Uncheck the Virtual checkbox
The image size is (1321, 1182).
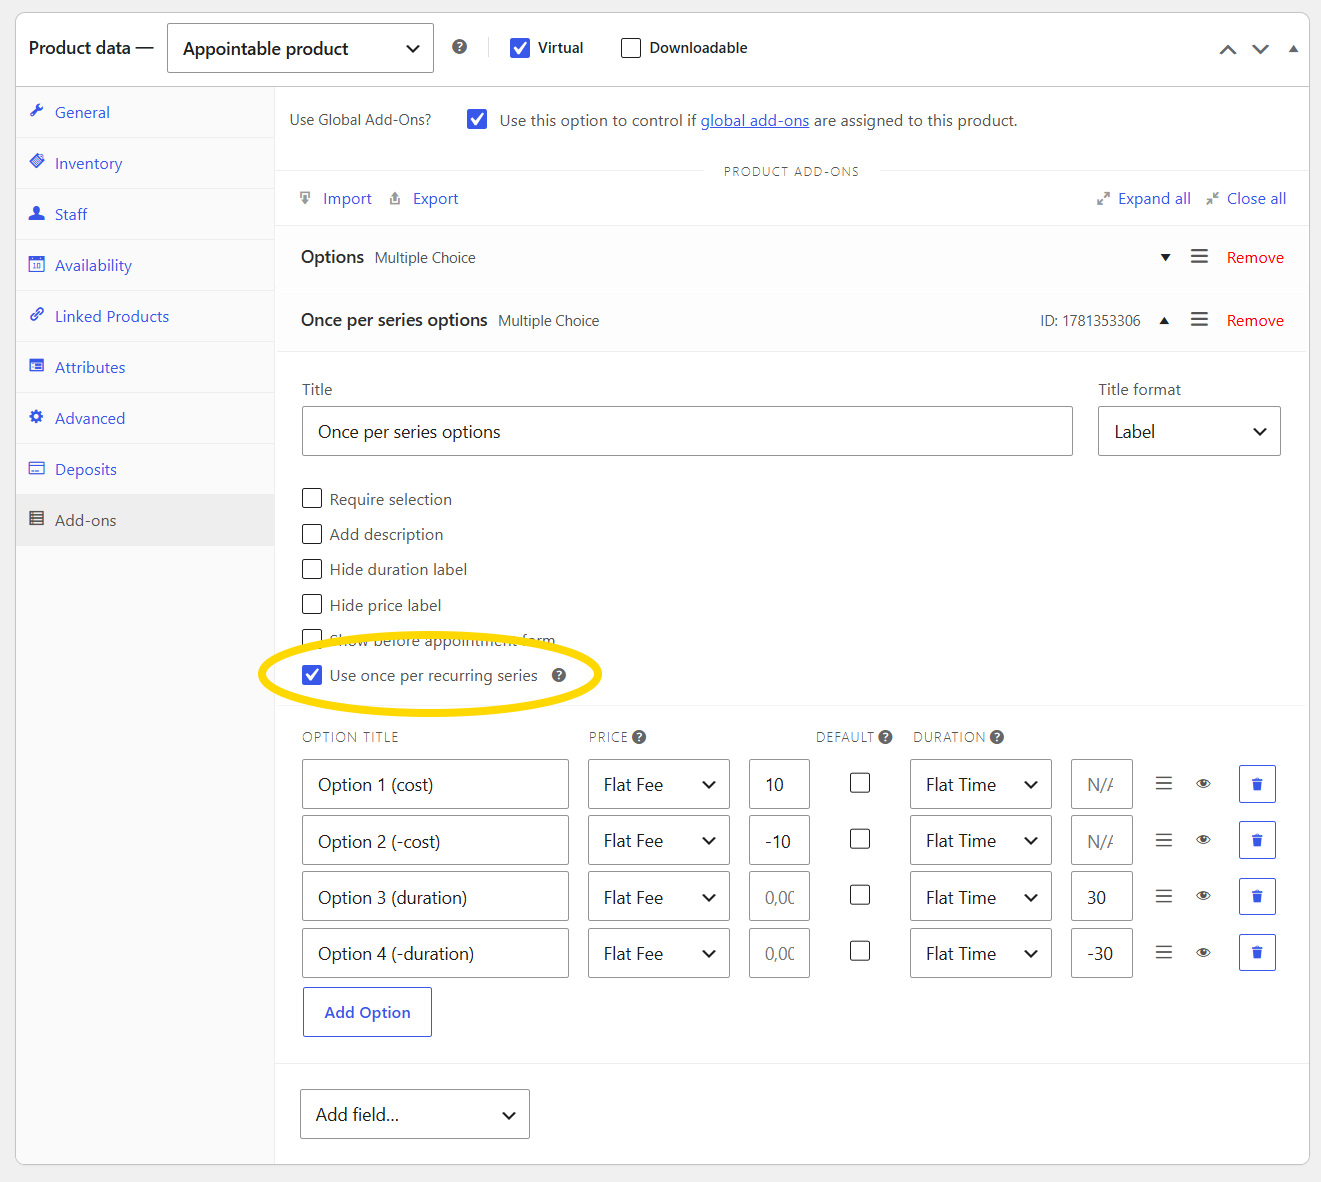click(520, 48)
